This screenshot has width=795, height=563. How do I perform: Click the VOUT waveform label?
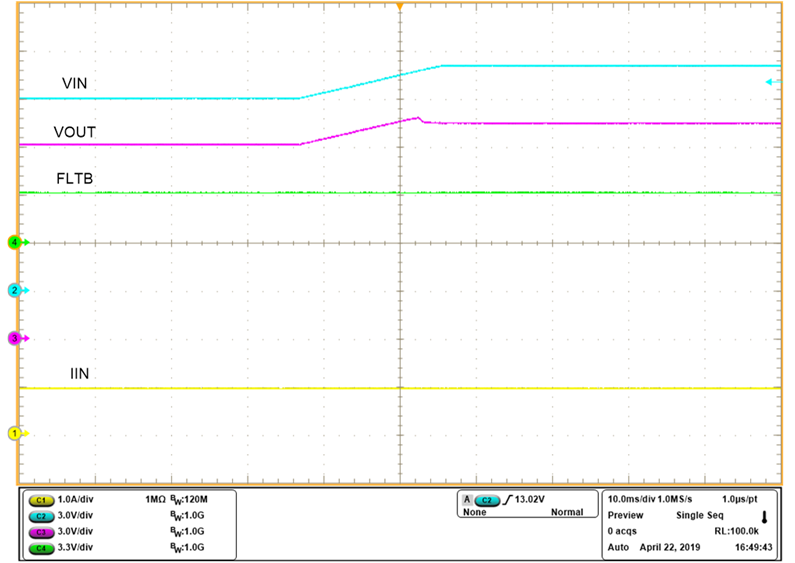75,132
